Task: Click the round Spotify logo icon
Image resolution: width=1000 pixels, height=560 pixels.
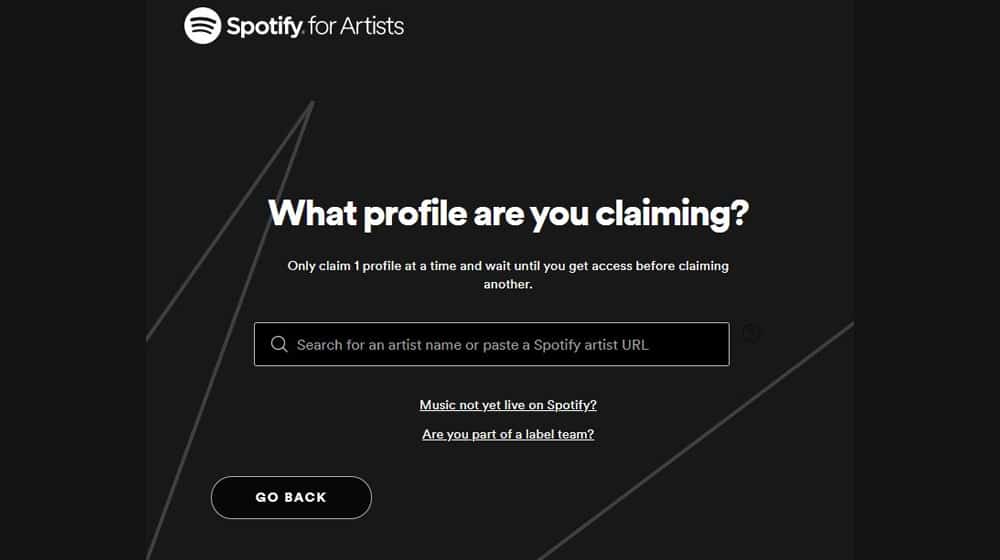Action: pyautogui.click(x=202, y=26)
